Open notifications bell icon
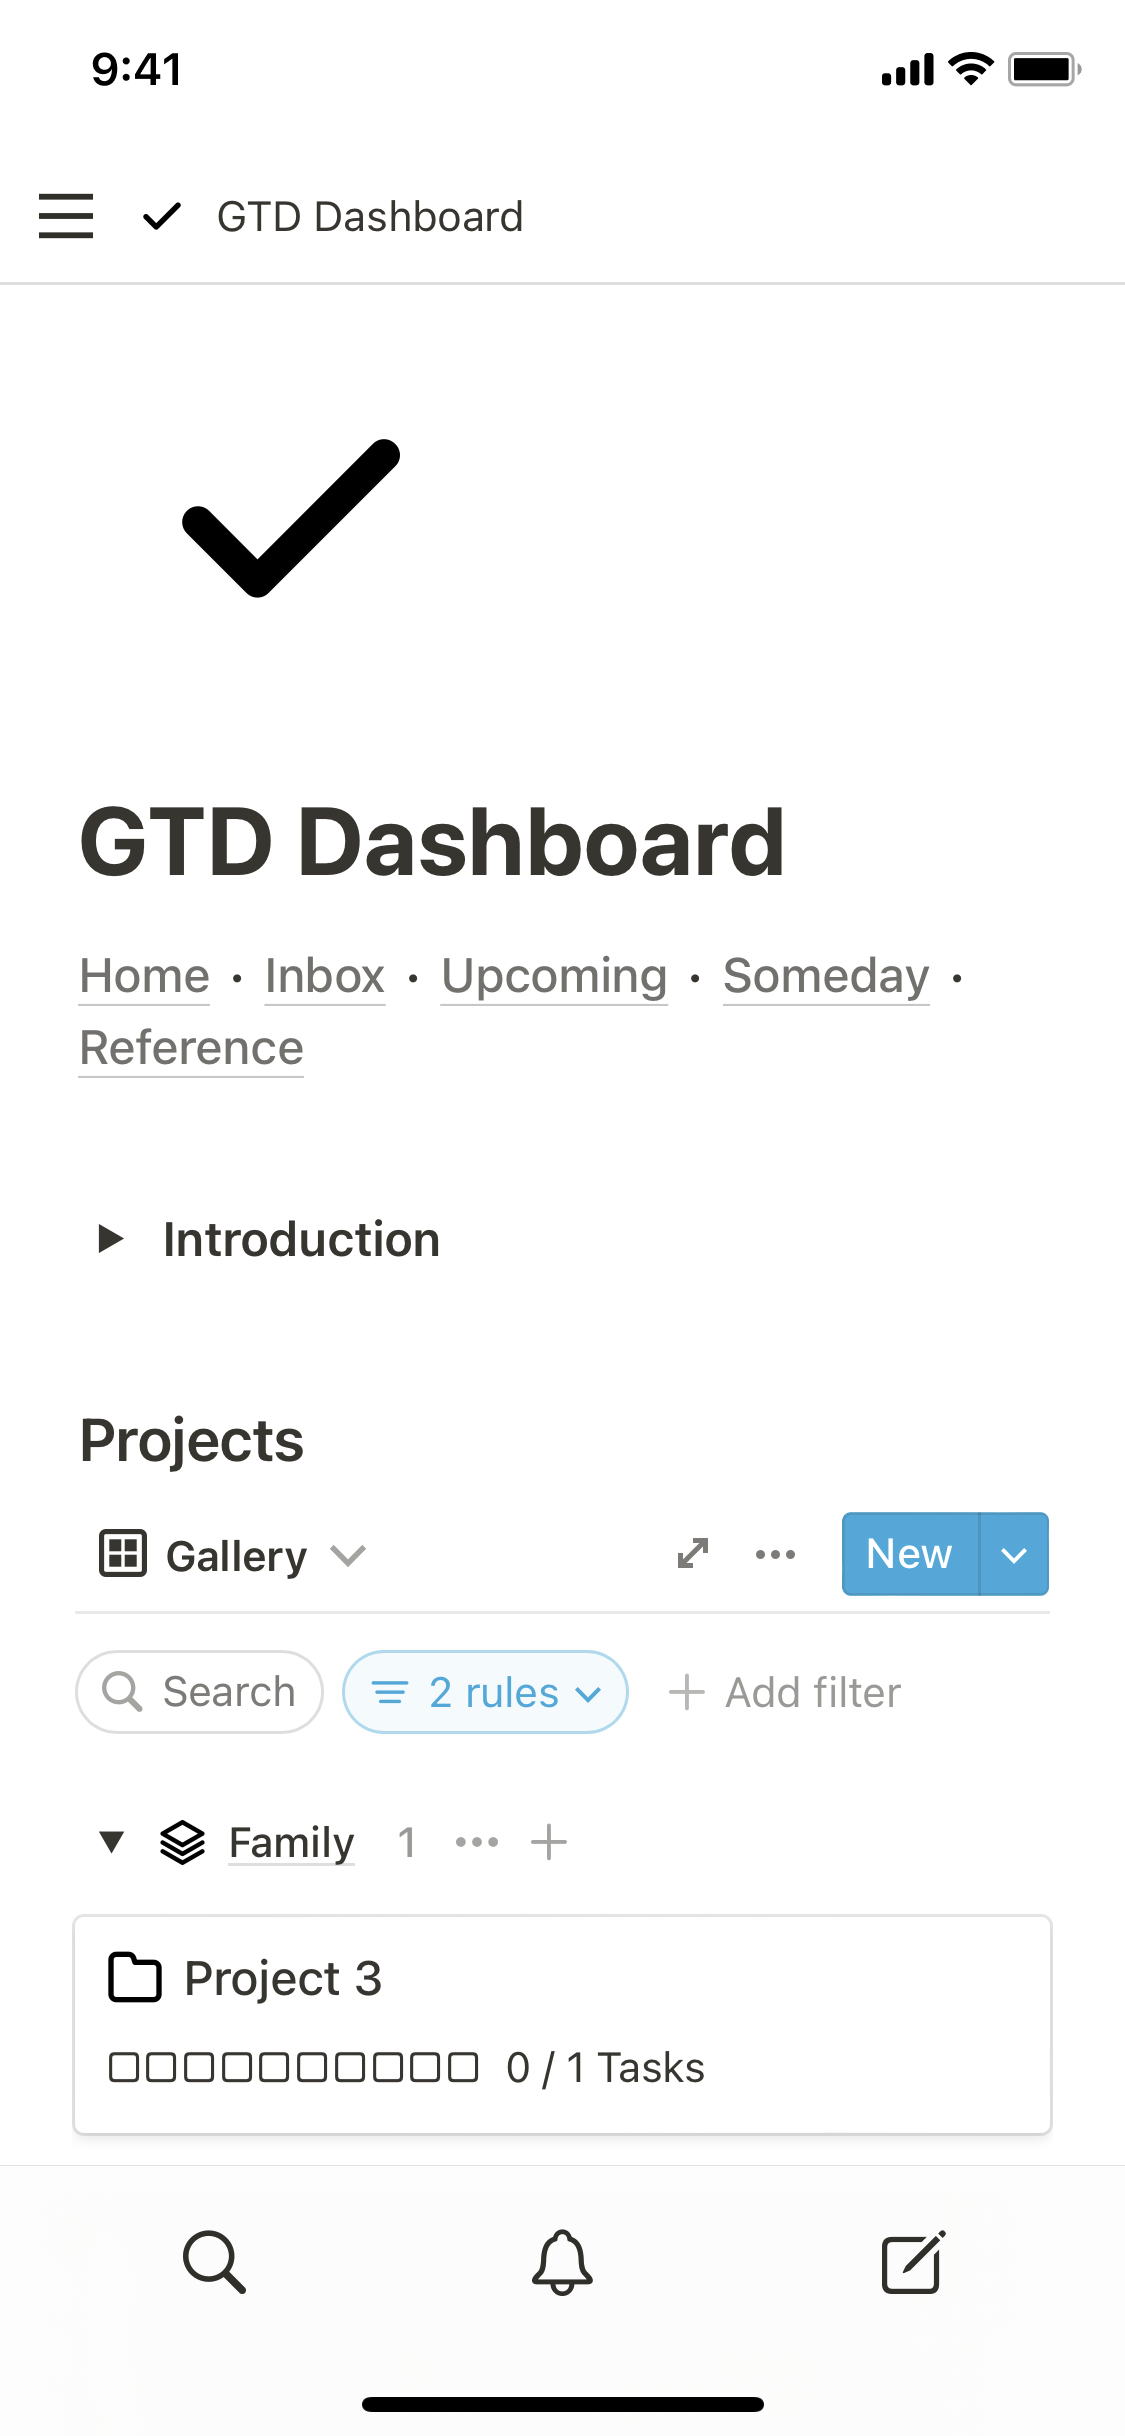Viewport: 1125px width, 2436px height. [x=562, y=2261]
